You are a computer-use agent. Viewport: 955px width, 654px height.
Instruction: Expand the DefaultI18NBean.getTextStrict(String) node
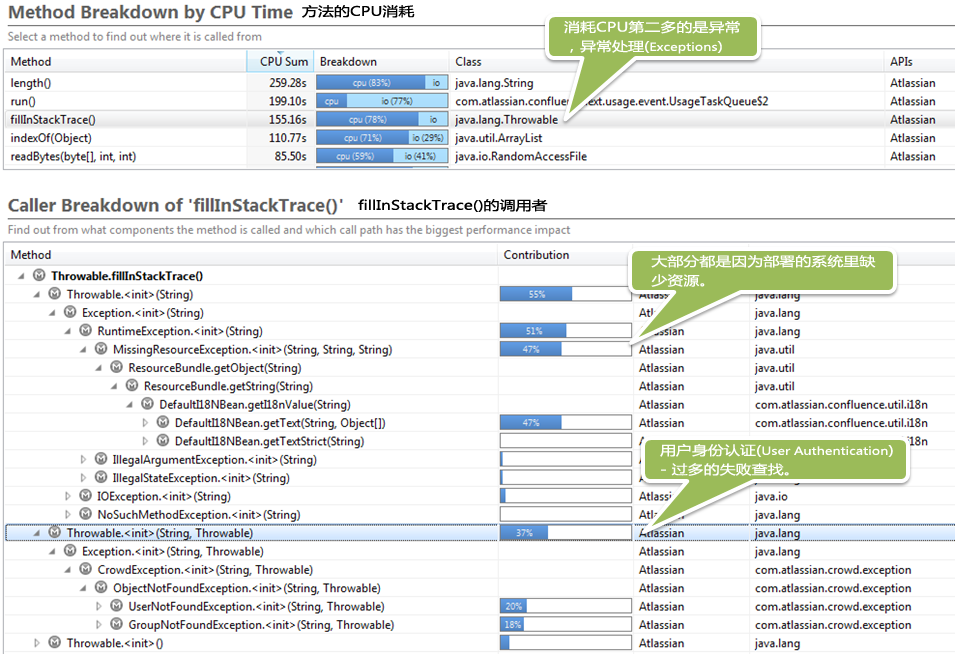tap(145, 441)
